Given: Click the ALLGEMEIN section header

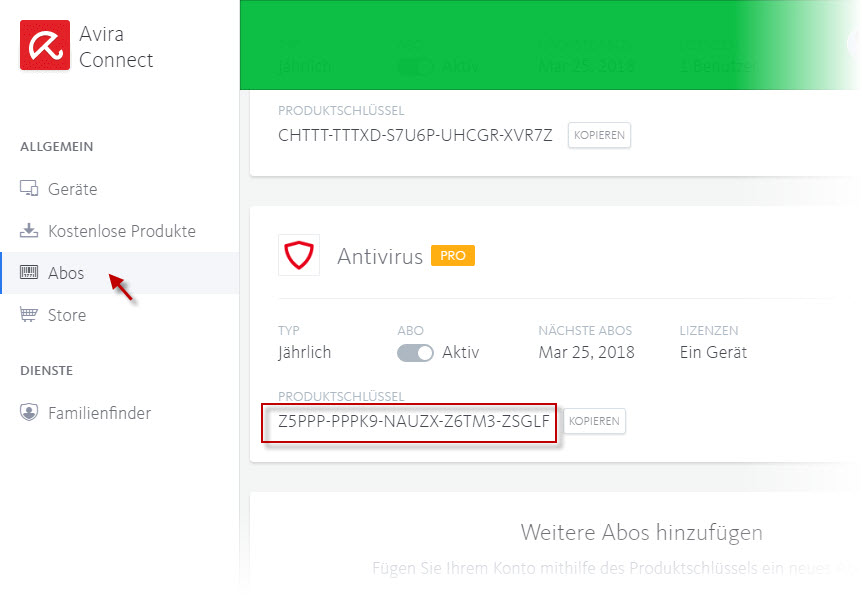Looking at the screenshot, I should point(57,147).
